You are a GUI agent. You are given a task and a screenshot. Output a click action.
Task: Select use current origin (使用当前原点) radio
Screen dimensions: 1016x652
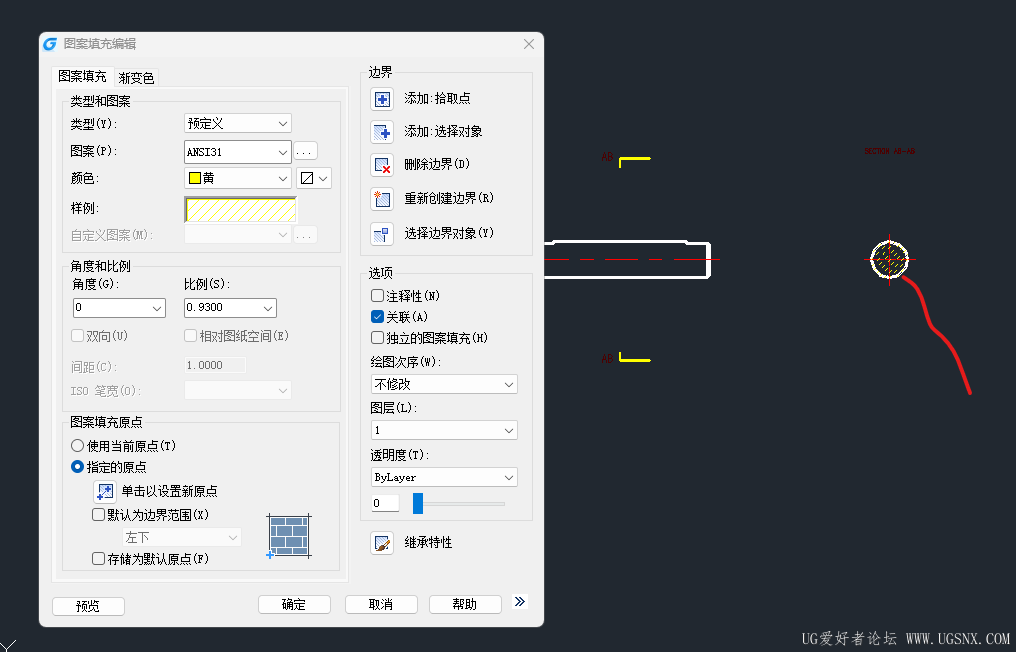pyautogui.click(x=77, y=445)
